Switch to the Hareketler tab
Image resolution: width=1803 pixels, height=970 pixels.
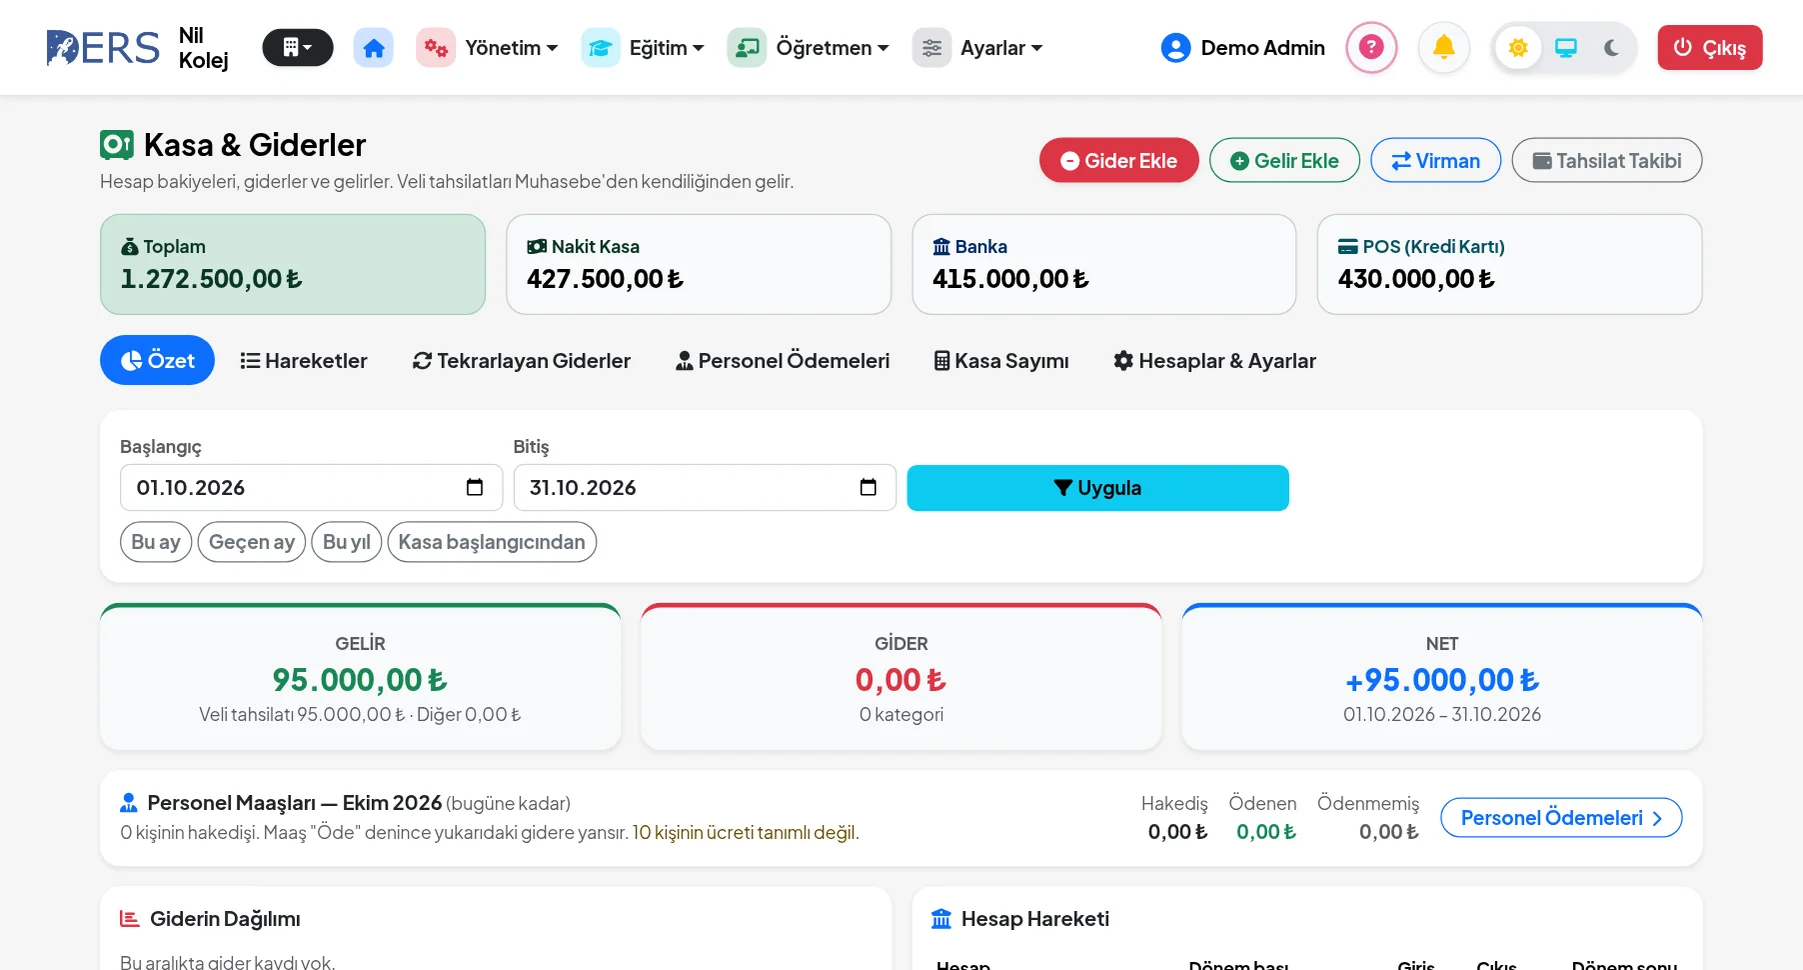pyautogui.click(x=304, y=360)
